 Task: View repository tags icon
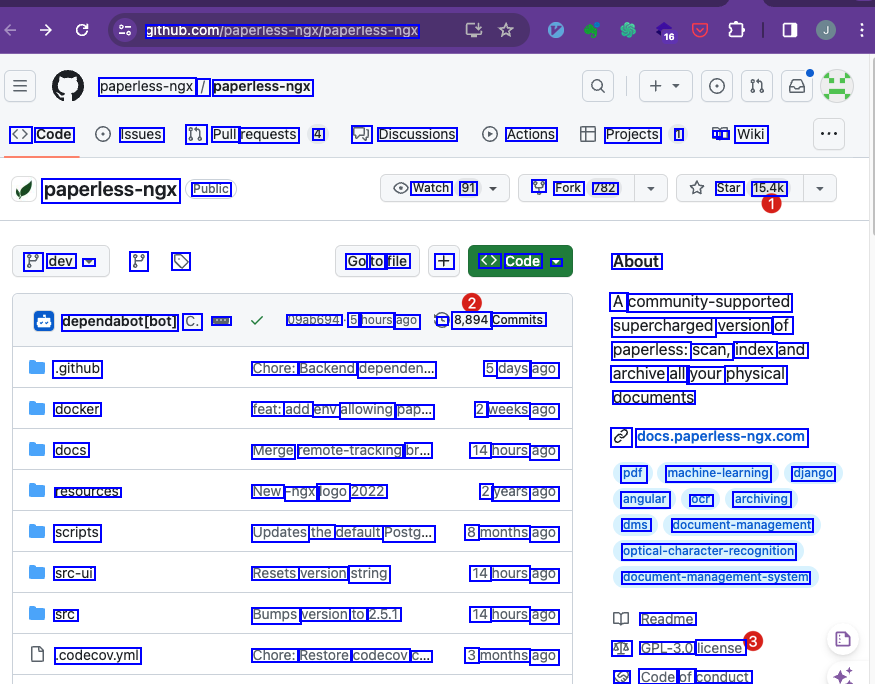(x=181, y=261)
